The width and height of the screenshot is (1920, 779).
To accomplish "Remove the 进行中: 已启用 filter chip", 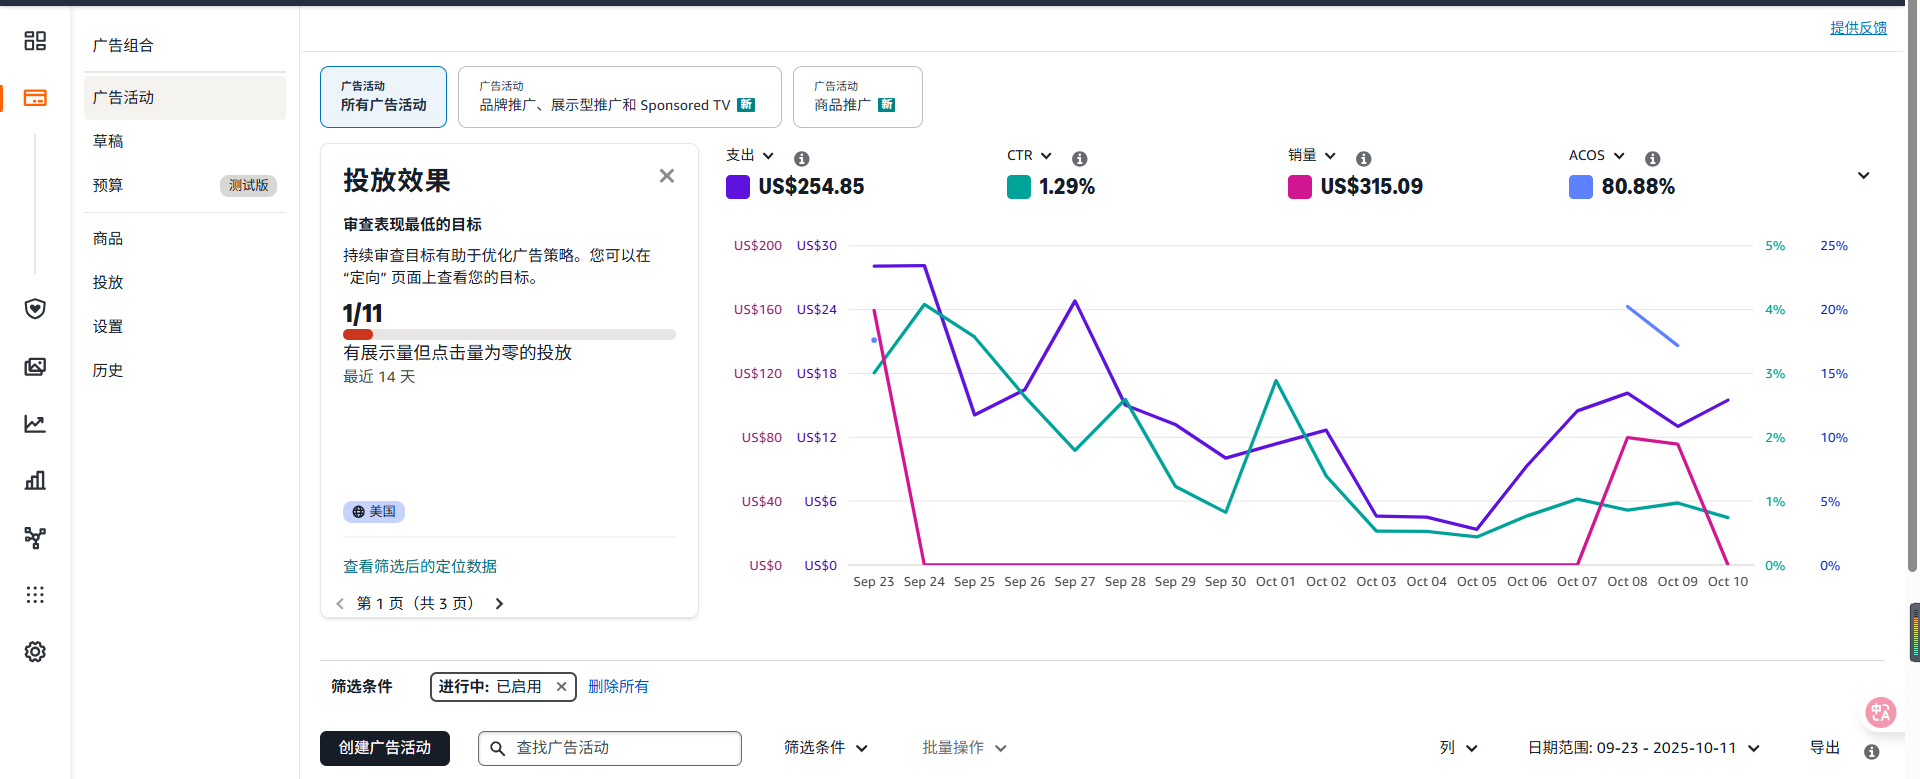I will pyautogui.click(x=561, y=687).
